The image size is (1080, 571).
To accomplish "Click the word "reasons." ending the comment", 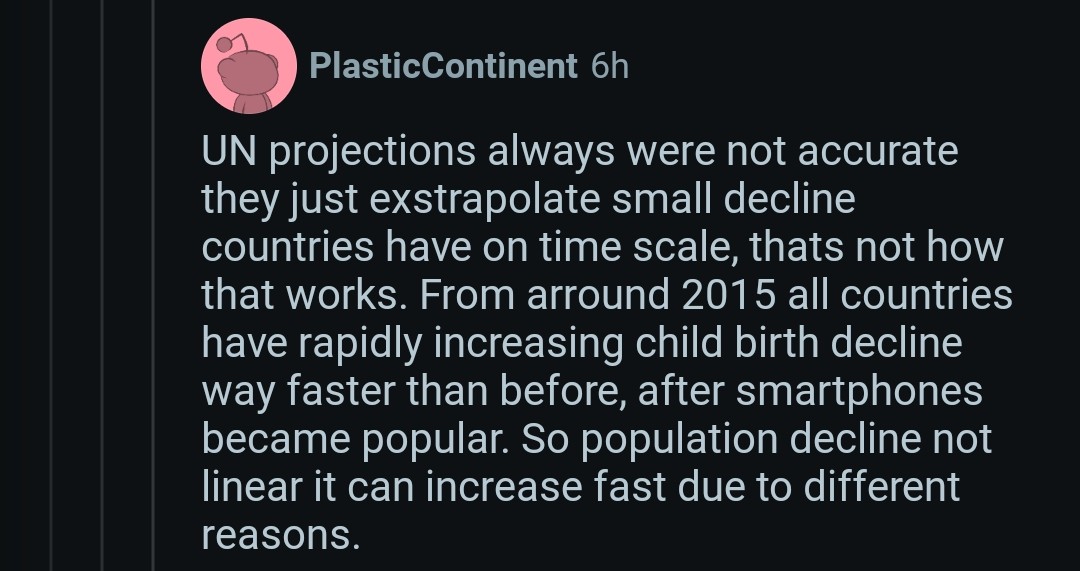I will click(281, 534).
